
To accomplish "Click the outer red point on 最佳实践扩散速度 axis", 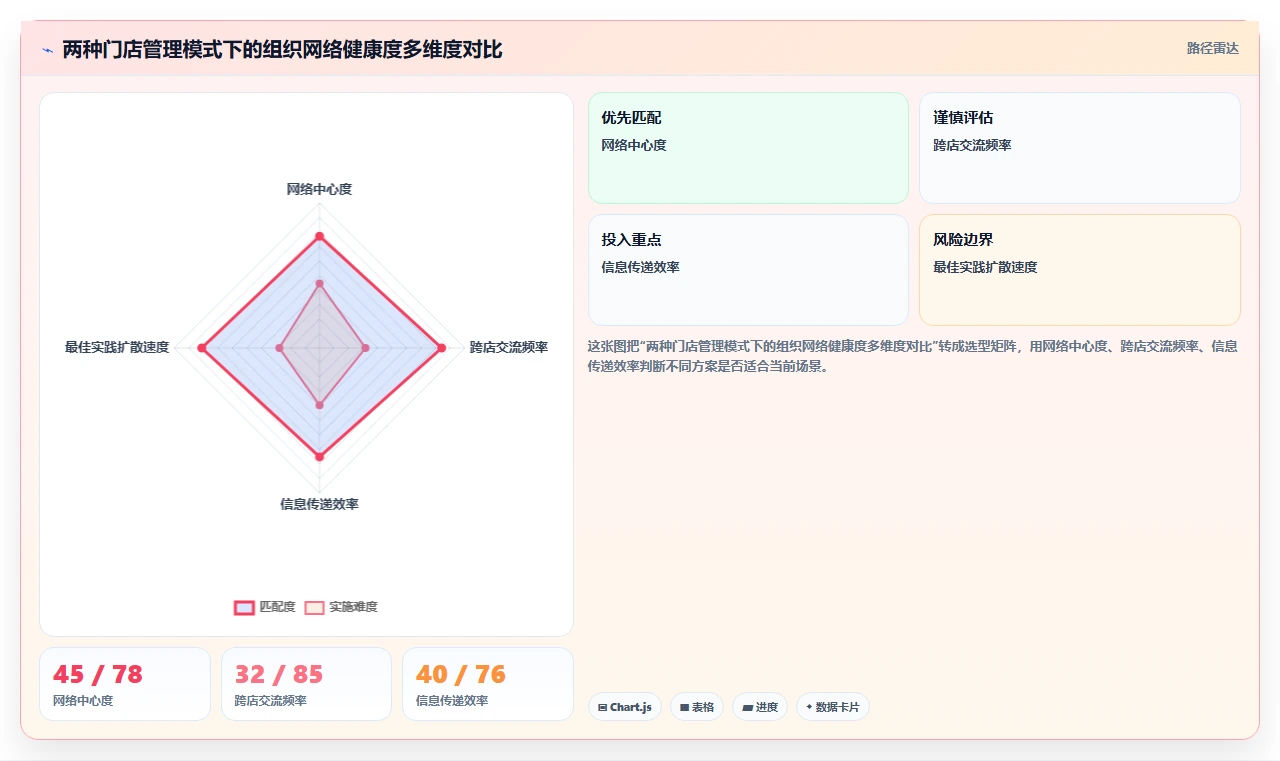I will coord(201,348).
